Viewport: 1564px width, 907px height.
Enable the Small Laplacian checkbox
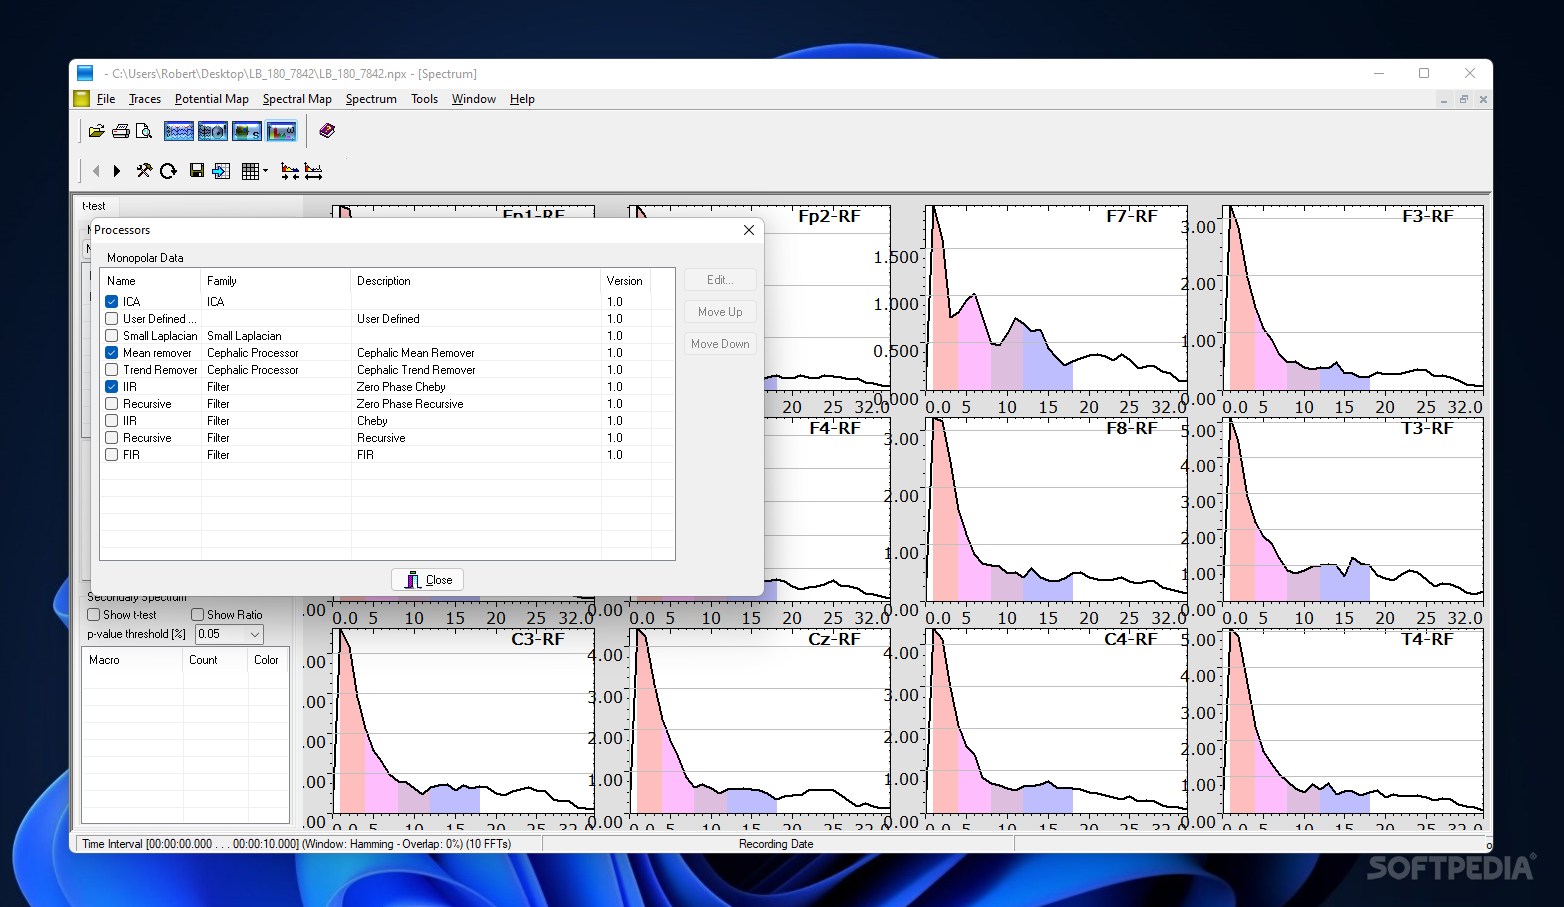112,335
